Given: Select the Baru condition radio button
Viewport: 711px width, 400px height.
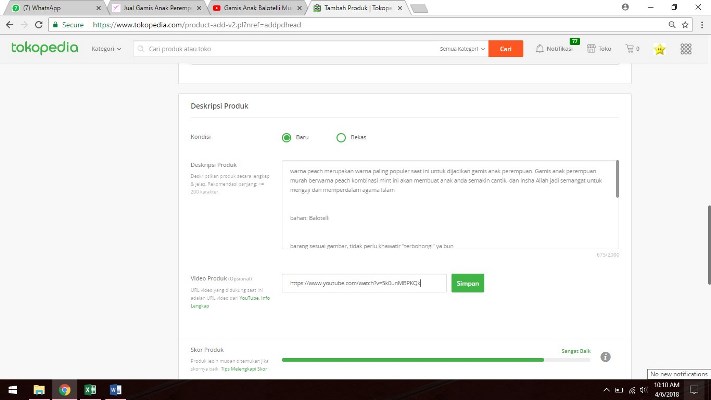Looking at the screenshot, I should point(286,137).
